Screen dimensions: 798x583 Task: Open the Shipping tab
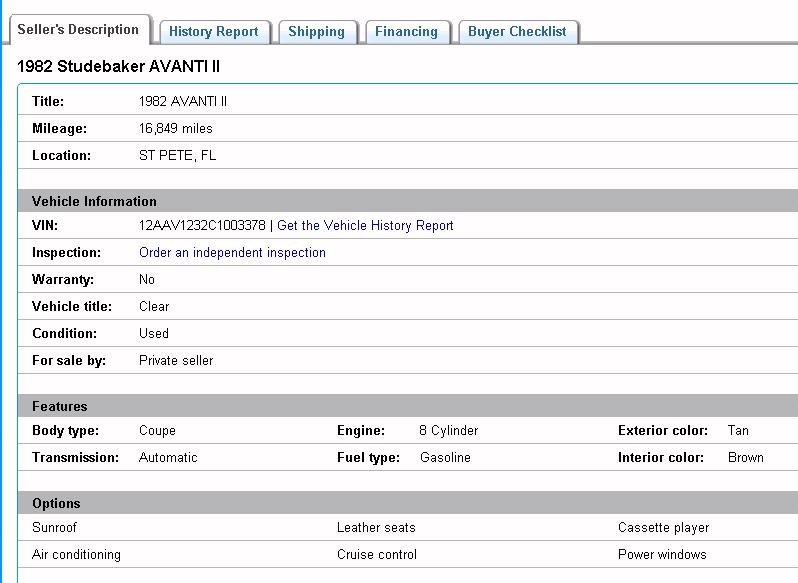[x=316, y=32]
